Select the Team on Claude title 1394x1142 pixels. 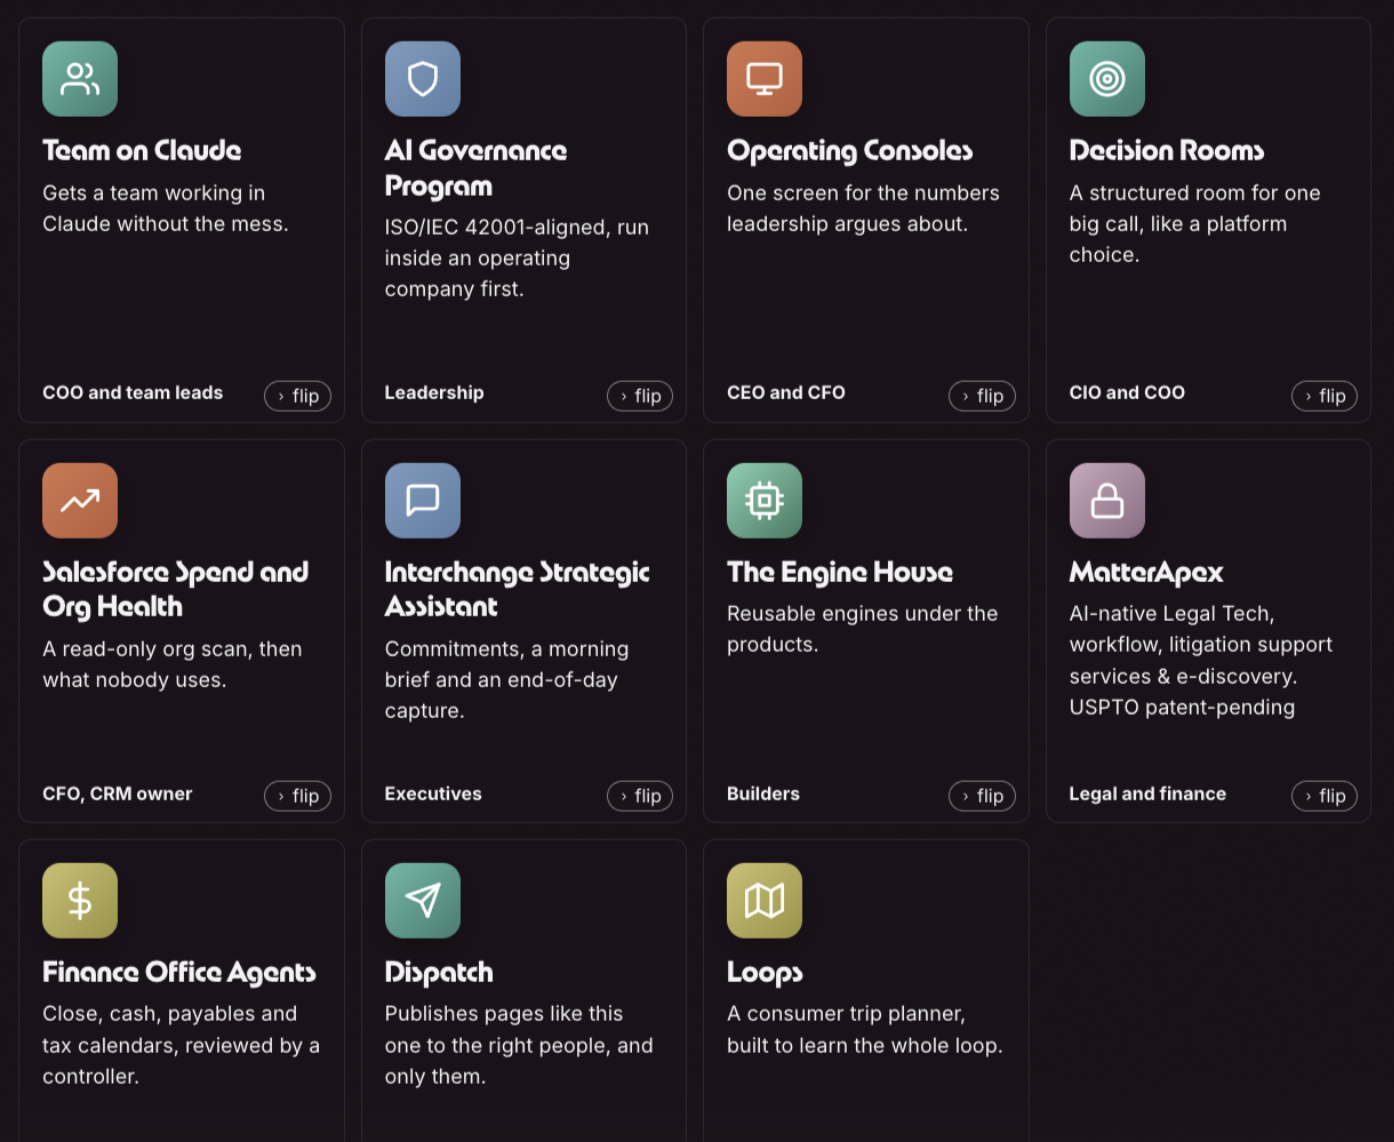(142, 150)
